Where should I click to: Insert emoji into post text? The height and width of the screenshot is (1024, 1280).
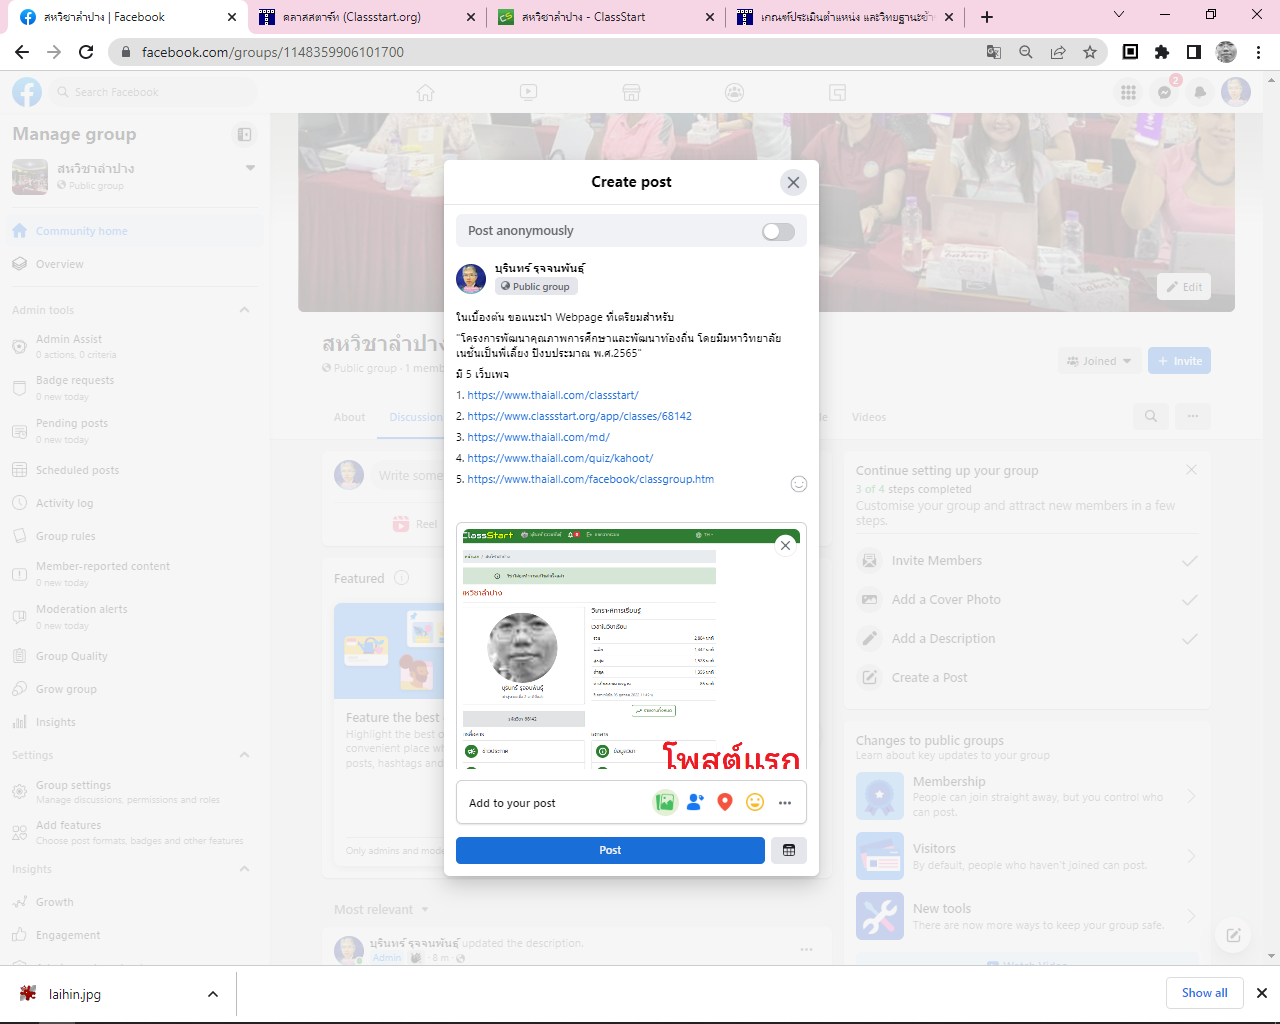click(798, 484)
